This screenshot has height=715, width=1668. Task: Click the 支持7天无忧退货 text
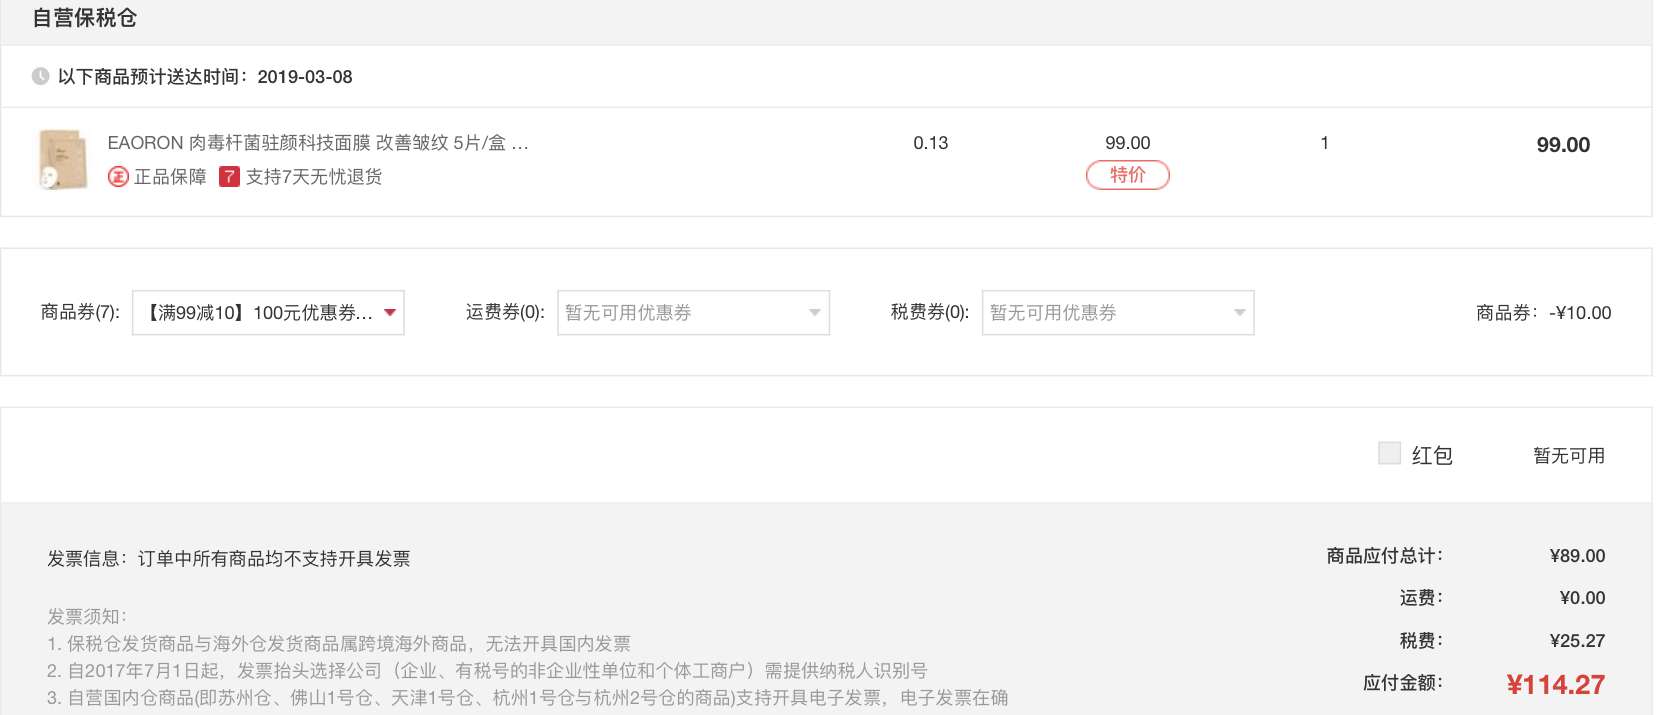click(x=314, y=177)
